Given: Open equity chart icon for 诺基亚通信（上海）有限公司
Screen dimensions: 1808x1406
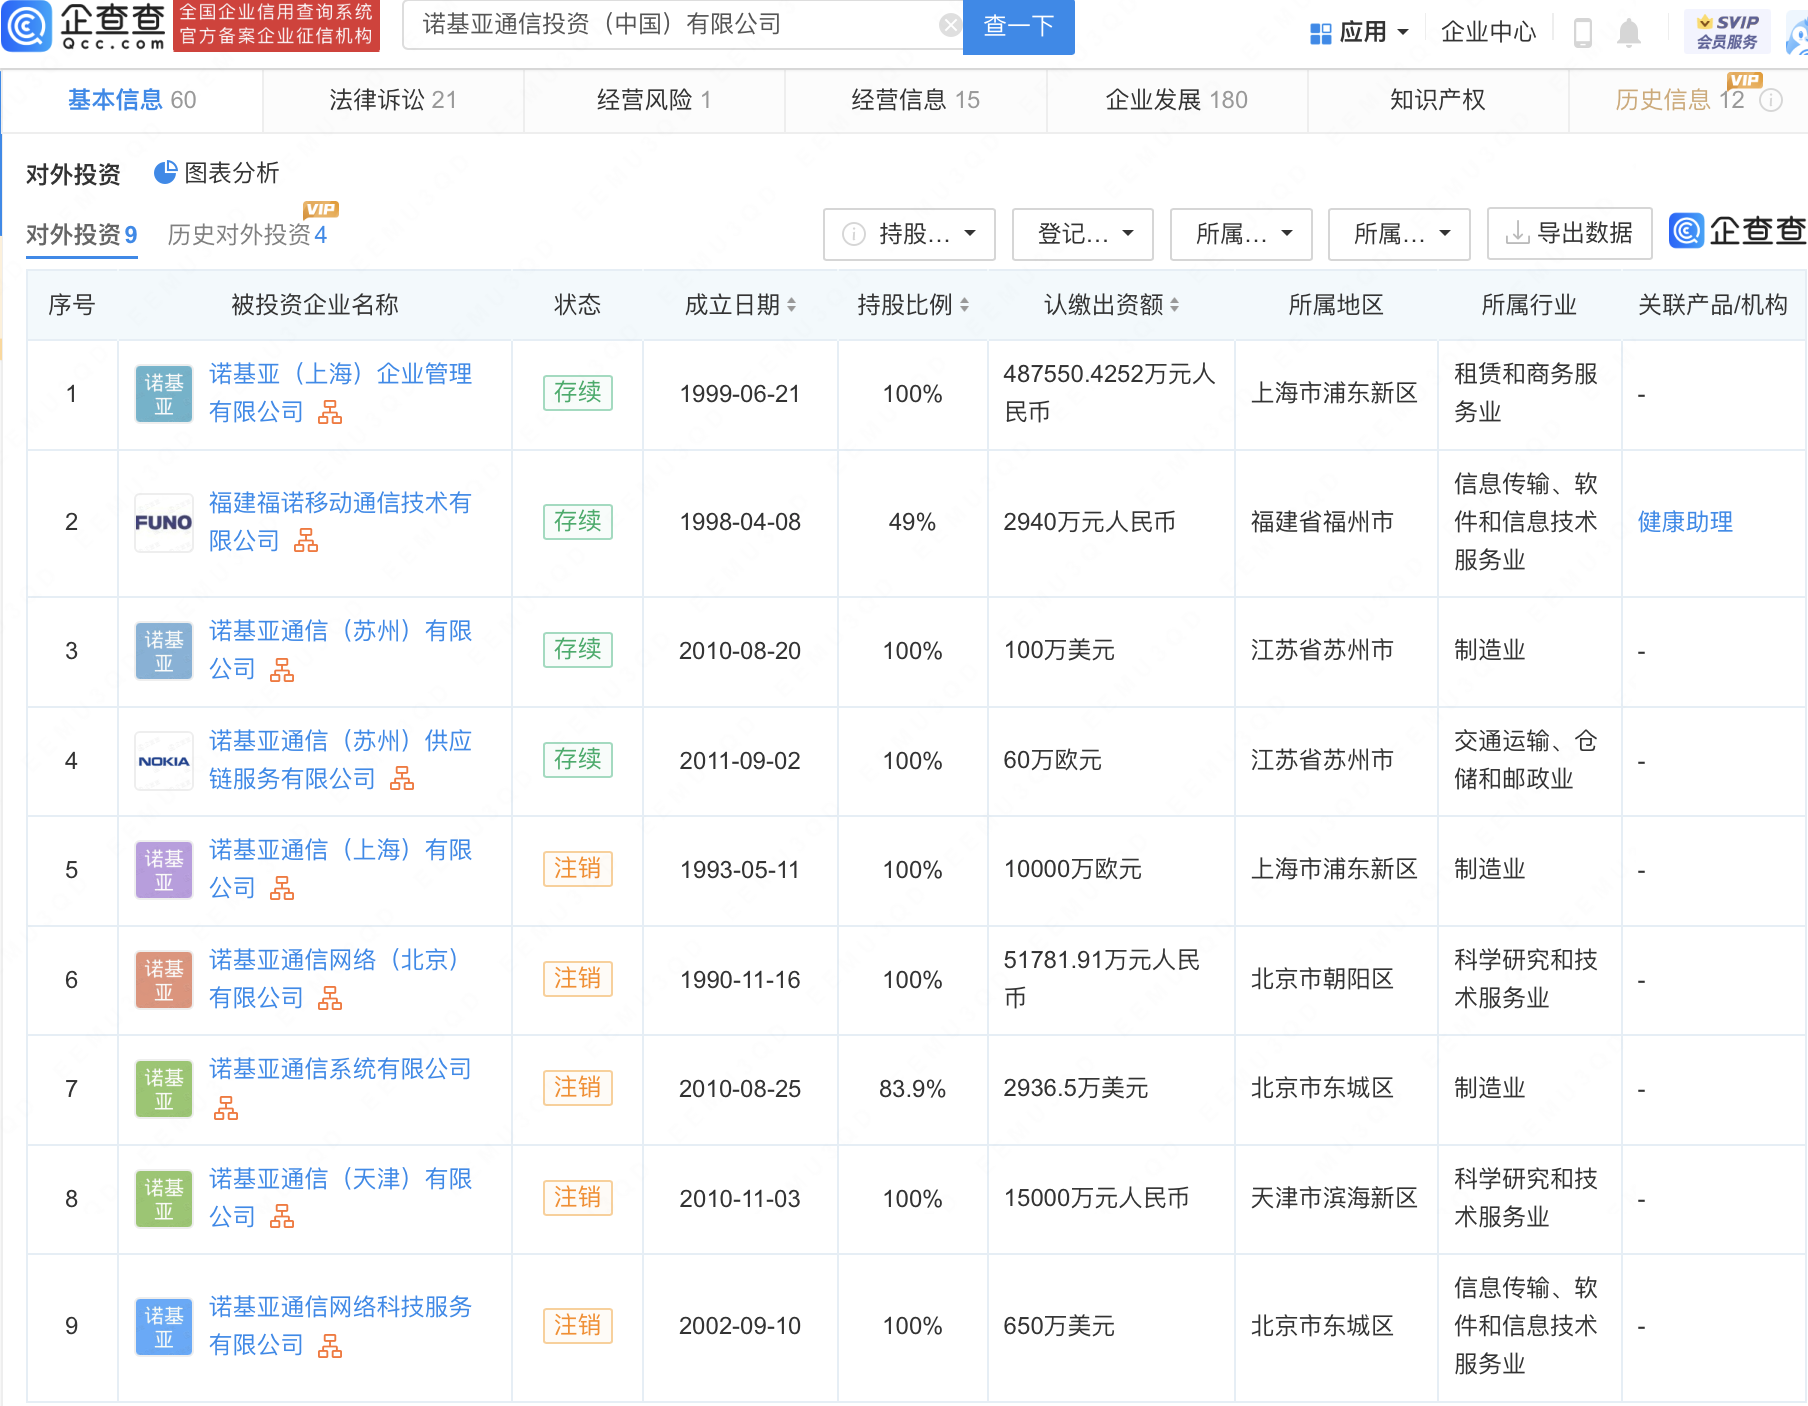Looking at the screenshot, I should (282, 888).
